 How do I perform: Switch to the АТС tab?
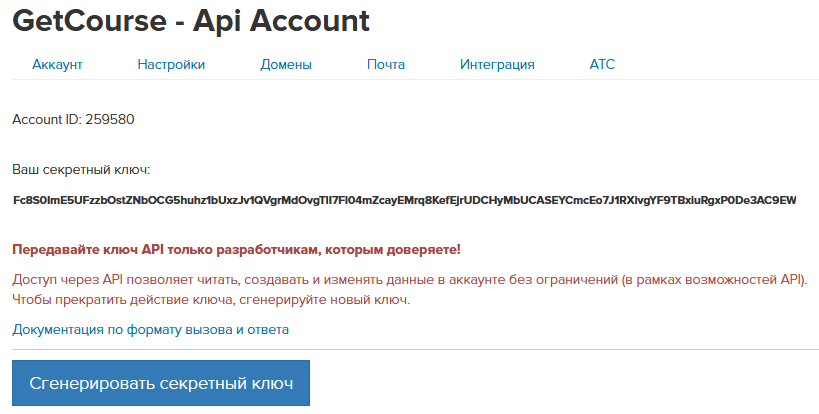click(602, 65)
